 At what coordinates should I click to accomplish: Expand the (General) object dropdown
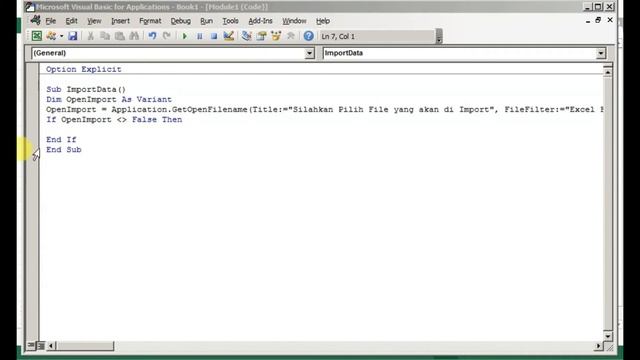click(x=309, y=53)
